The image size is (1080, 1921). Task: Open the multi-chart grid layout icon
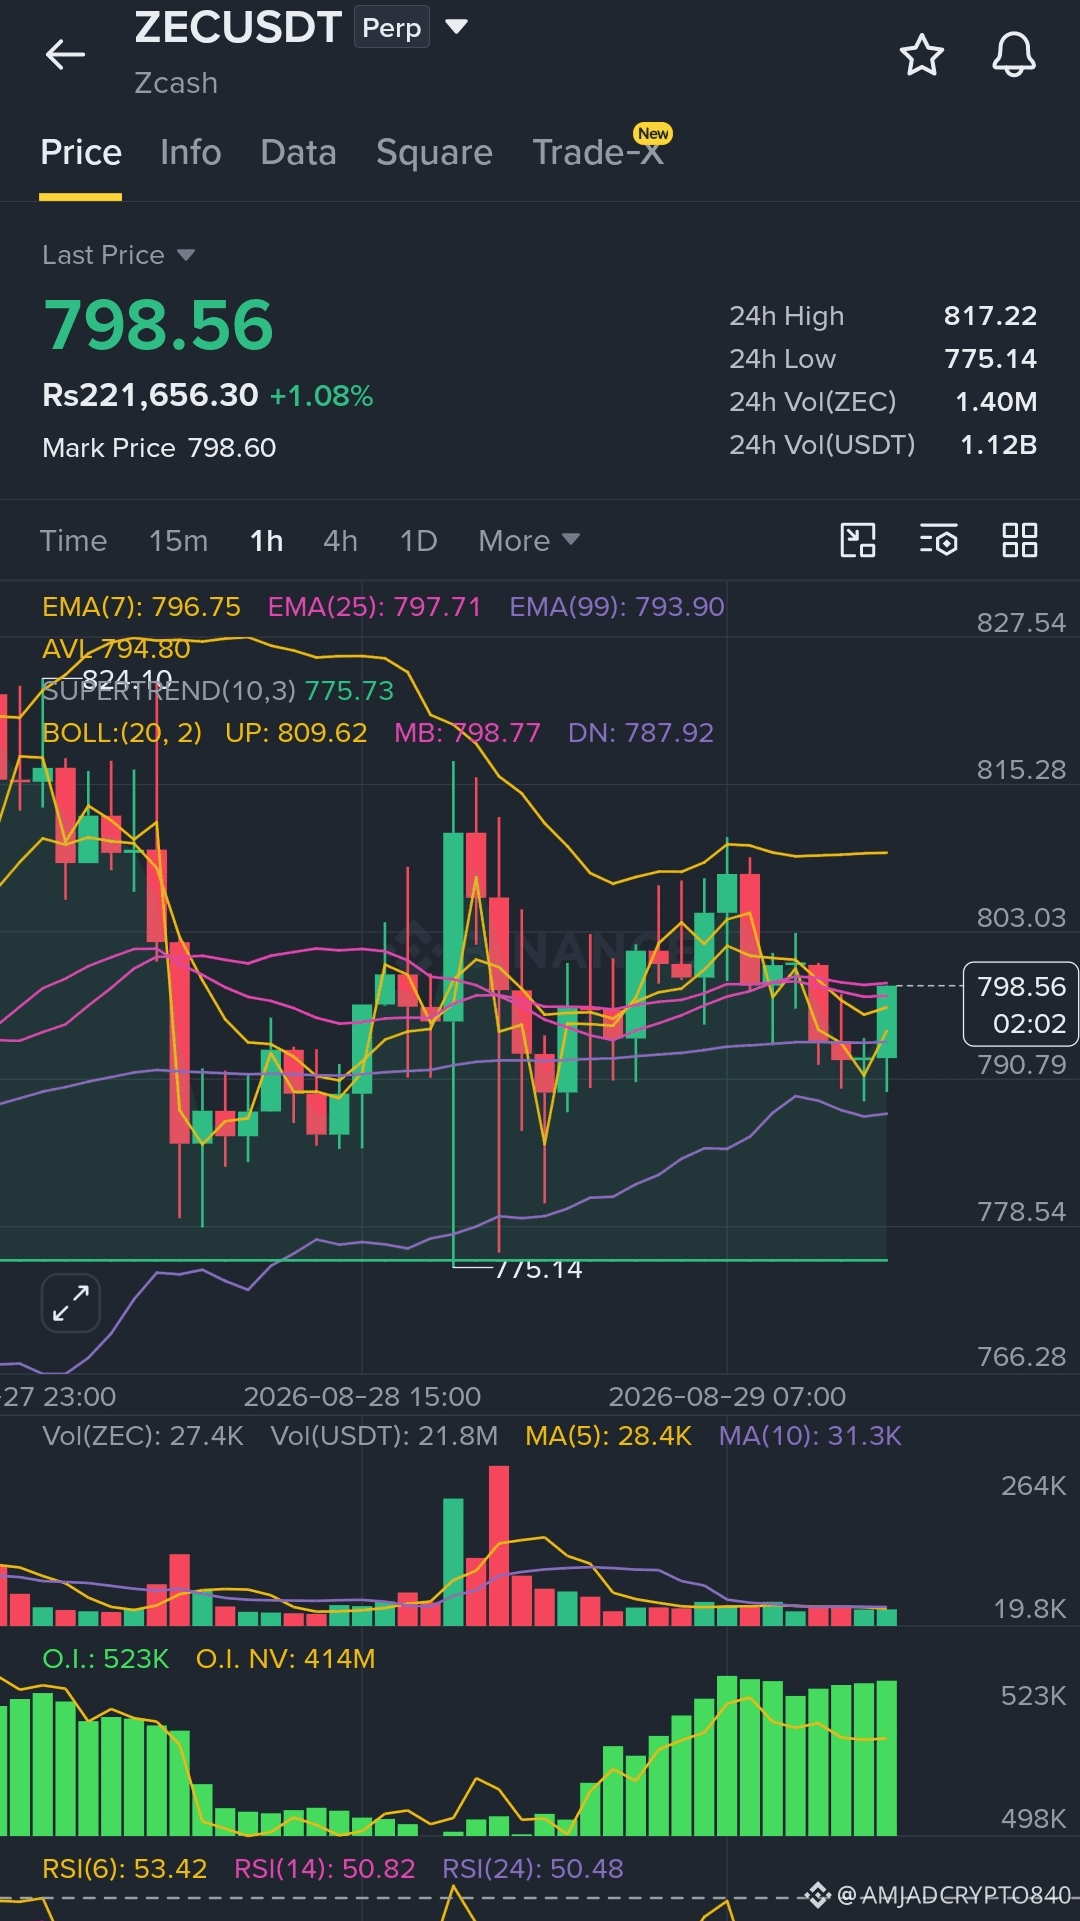(x=1020, y=540)
